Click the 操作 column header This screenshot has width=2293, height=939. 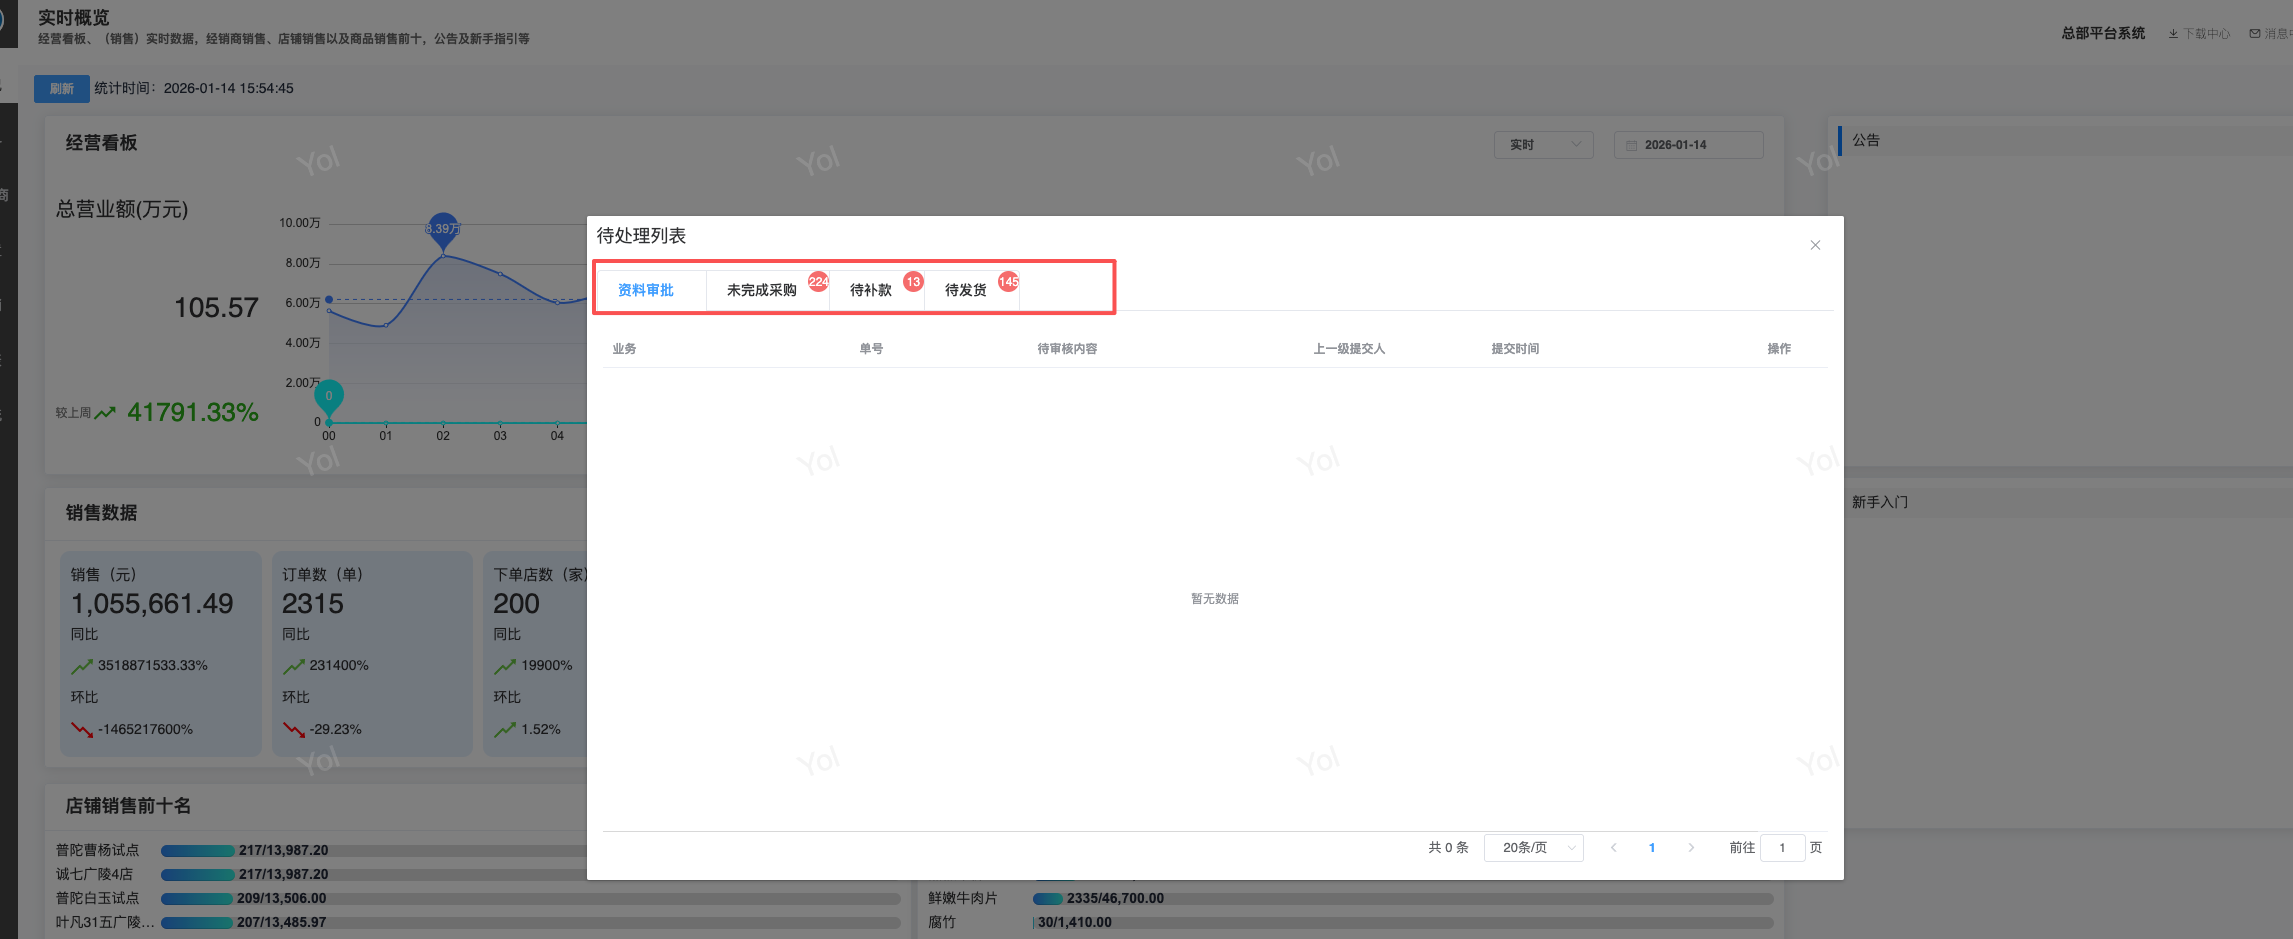pos(1779,349)
